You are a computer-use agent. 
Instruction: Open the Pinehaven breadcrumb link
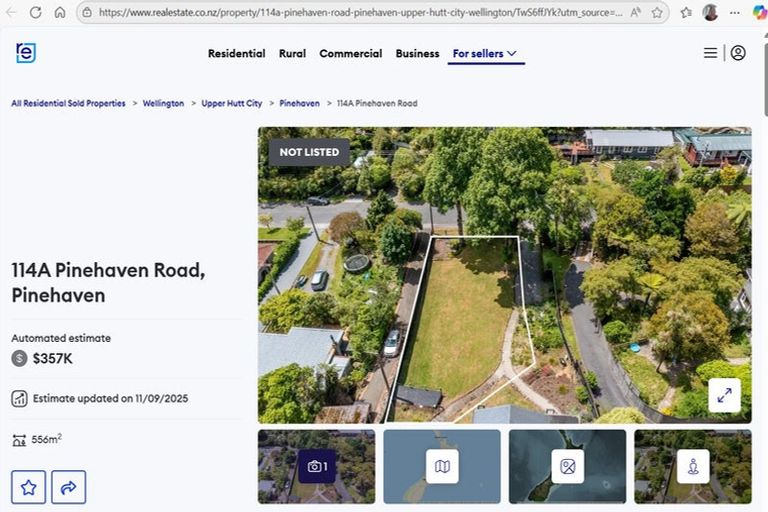299,103
